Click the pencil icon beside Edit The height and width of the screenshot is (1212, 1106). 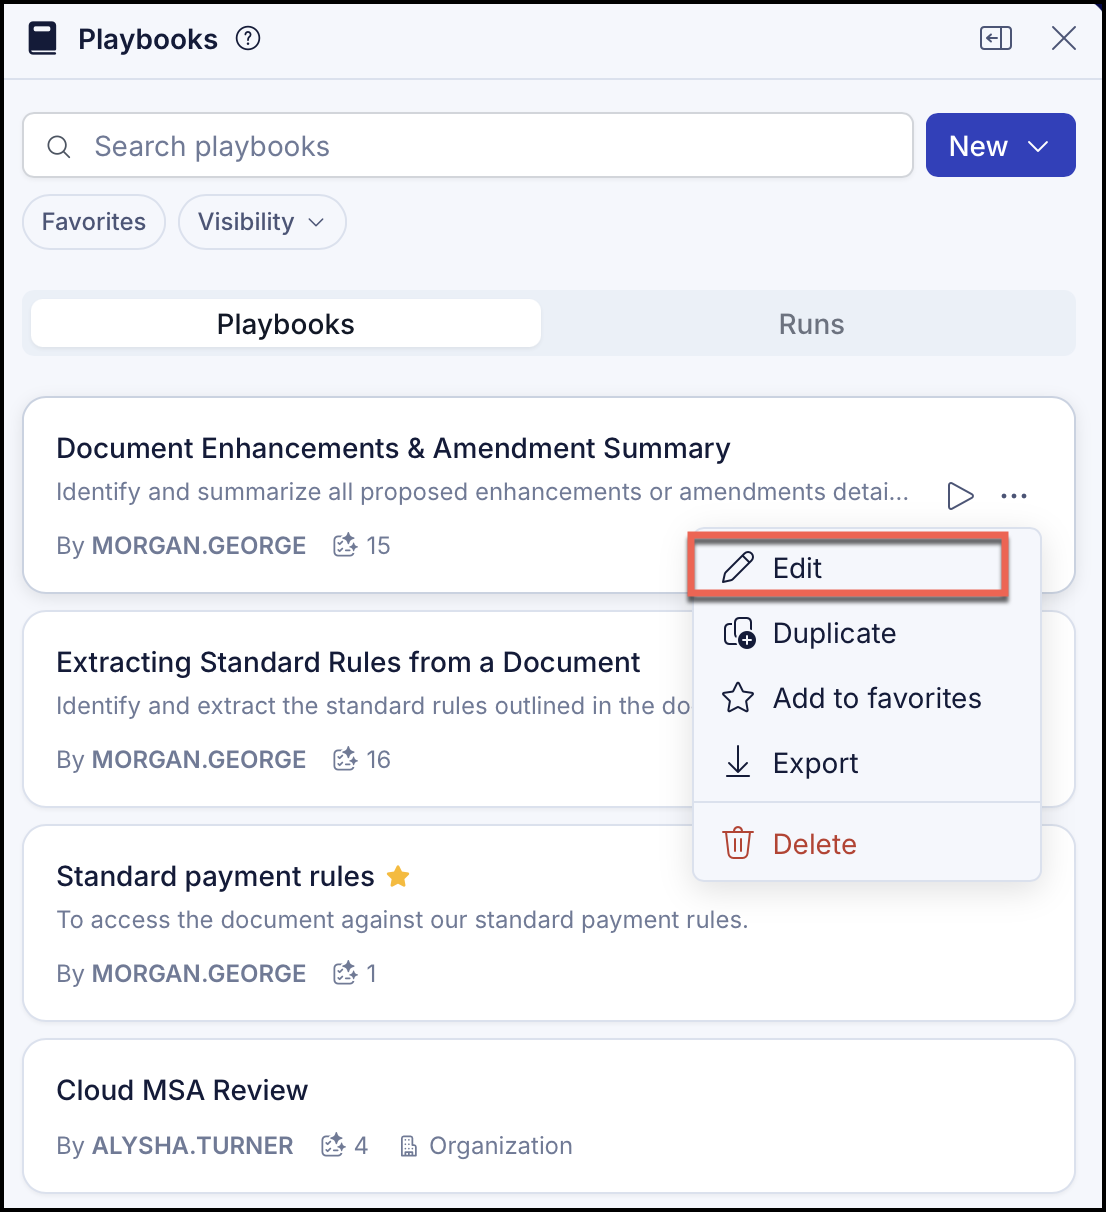(738, 568)
